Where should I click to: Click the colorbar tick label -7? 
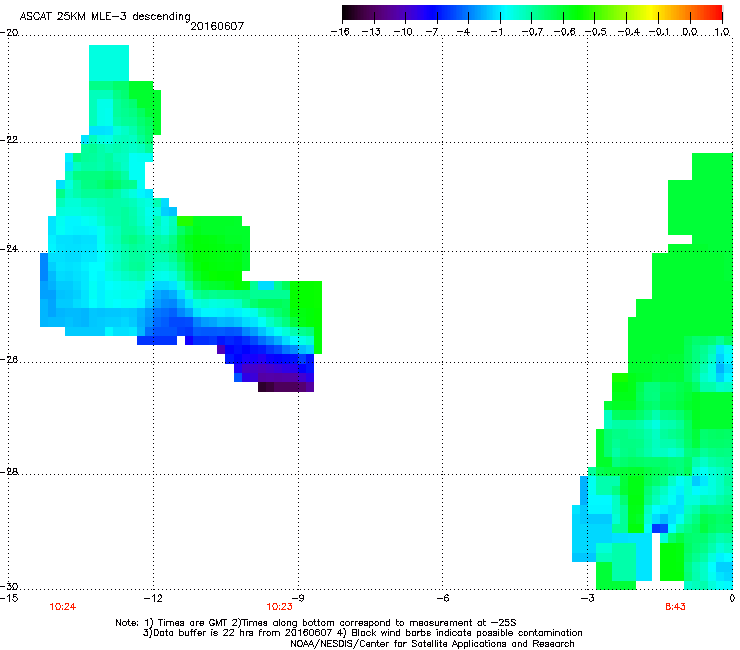click(432, 32)
